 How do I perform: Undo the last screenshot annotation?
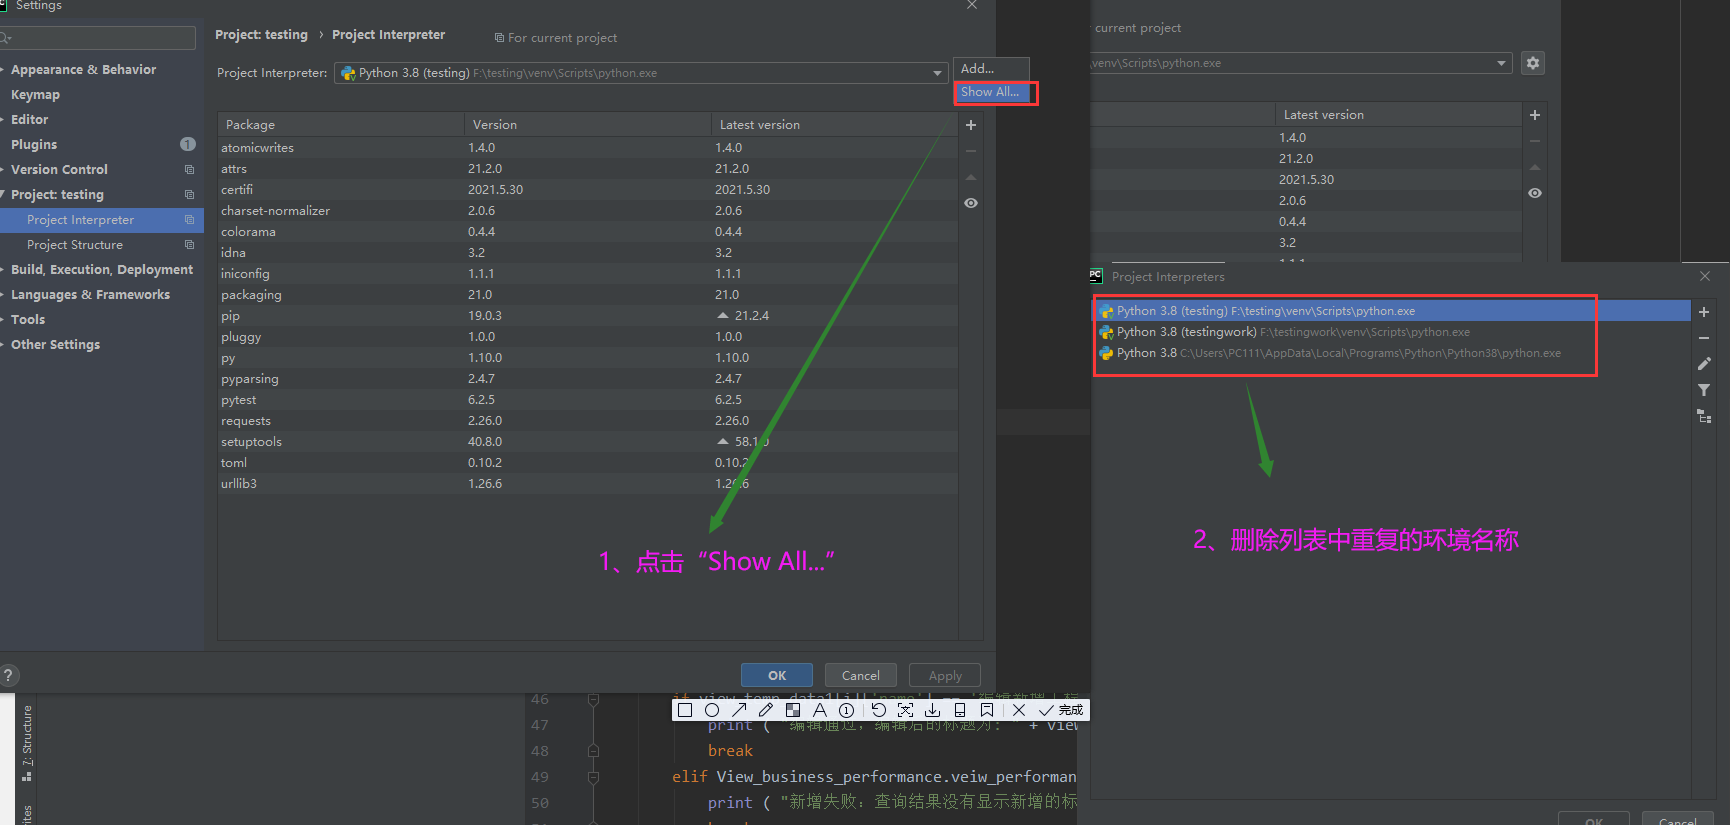879,710
